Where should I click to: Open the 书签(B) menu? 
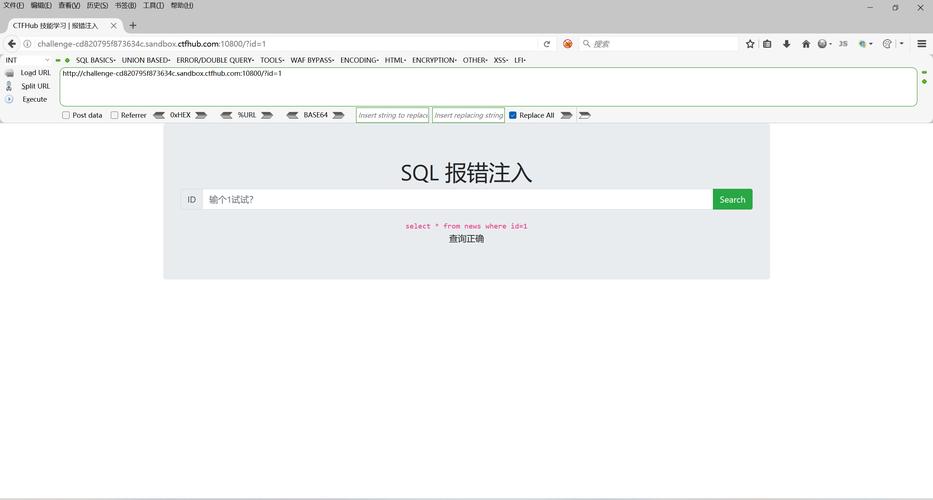[x=125, y=5]
